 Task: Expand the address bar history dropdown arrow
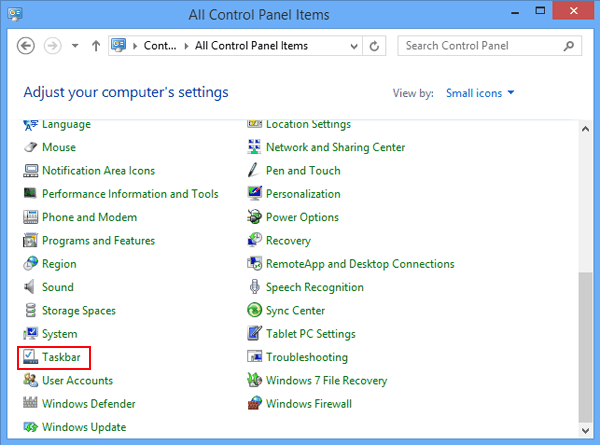pos(354,46)
